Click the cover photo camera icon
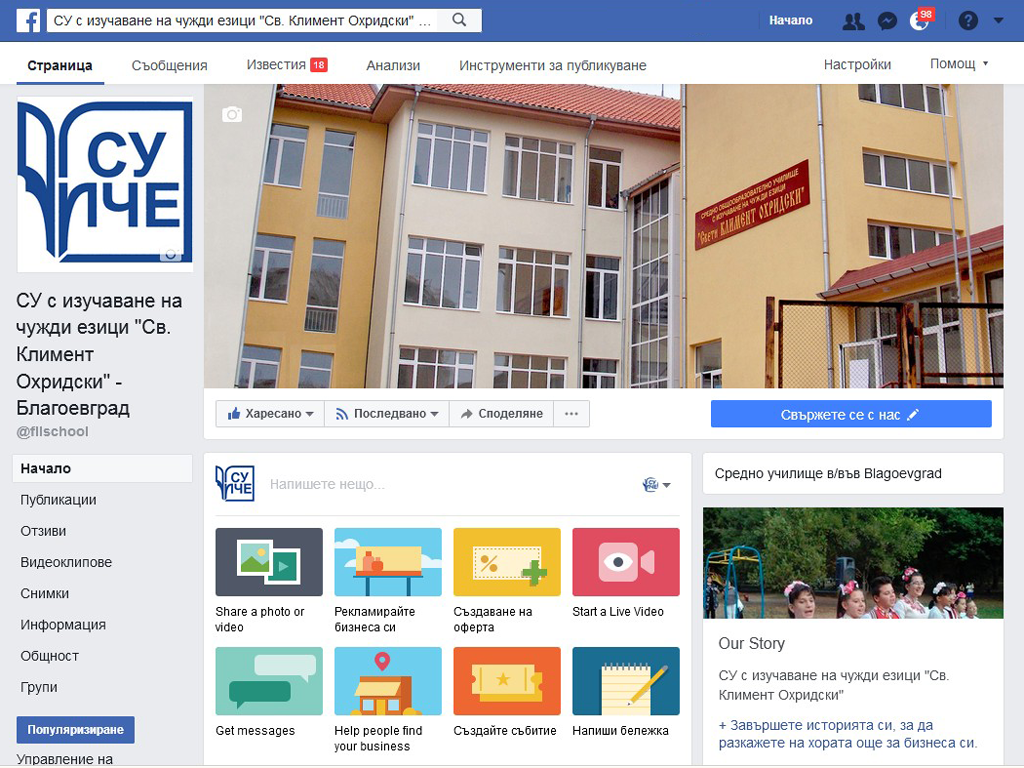This screenshot has height=768, width=1024. (x=232, y=114)
